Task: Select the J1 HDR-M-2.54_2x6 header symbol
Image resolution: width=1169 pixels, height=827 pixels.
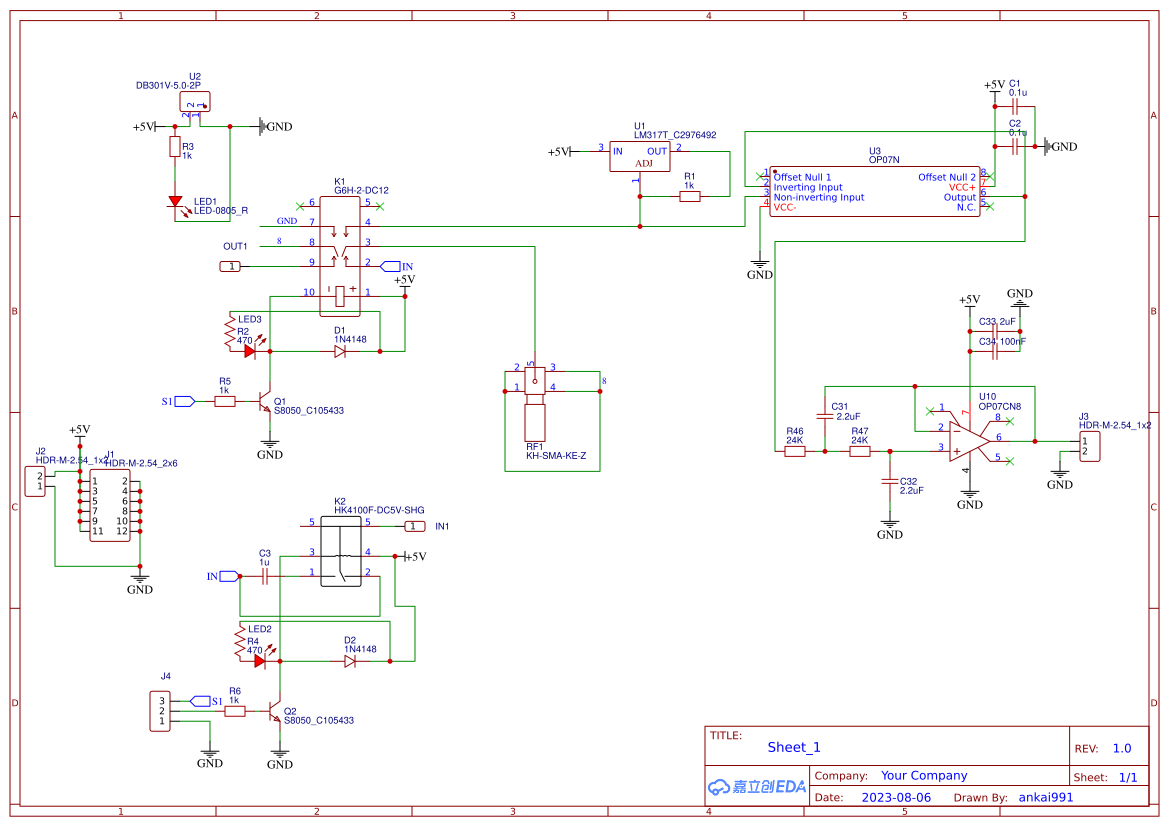Action: click(110, 506)
